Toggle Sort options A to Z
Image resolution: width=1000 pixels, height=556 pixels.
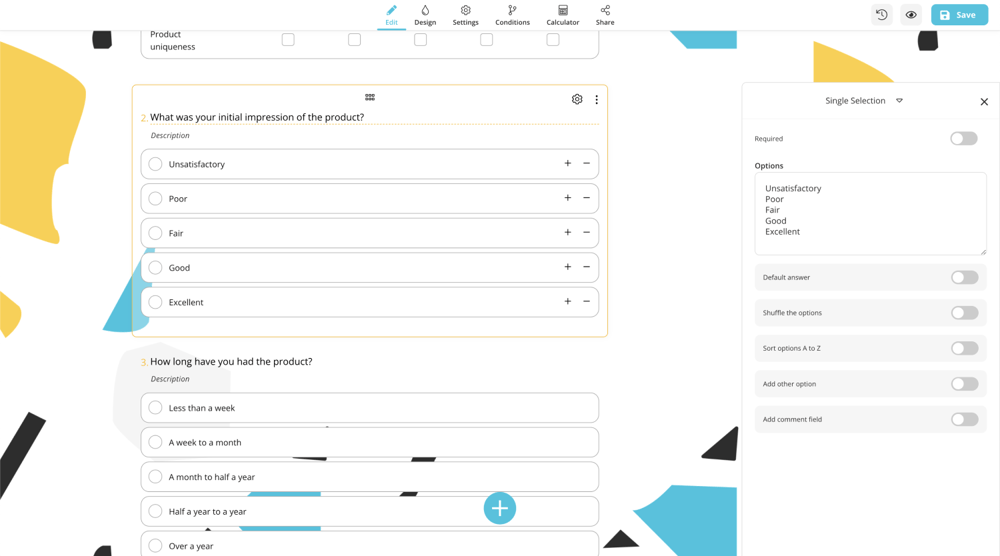(x=964, y=349)
